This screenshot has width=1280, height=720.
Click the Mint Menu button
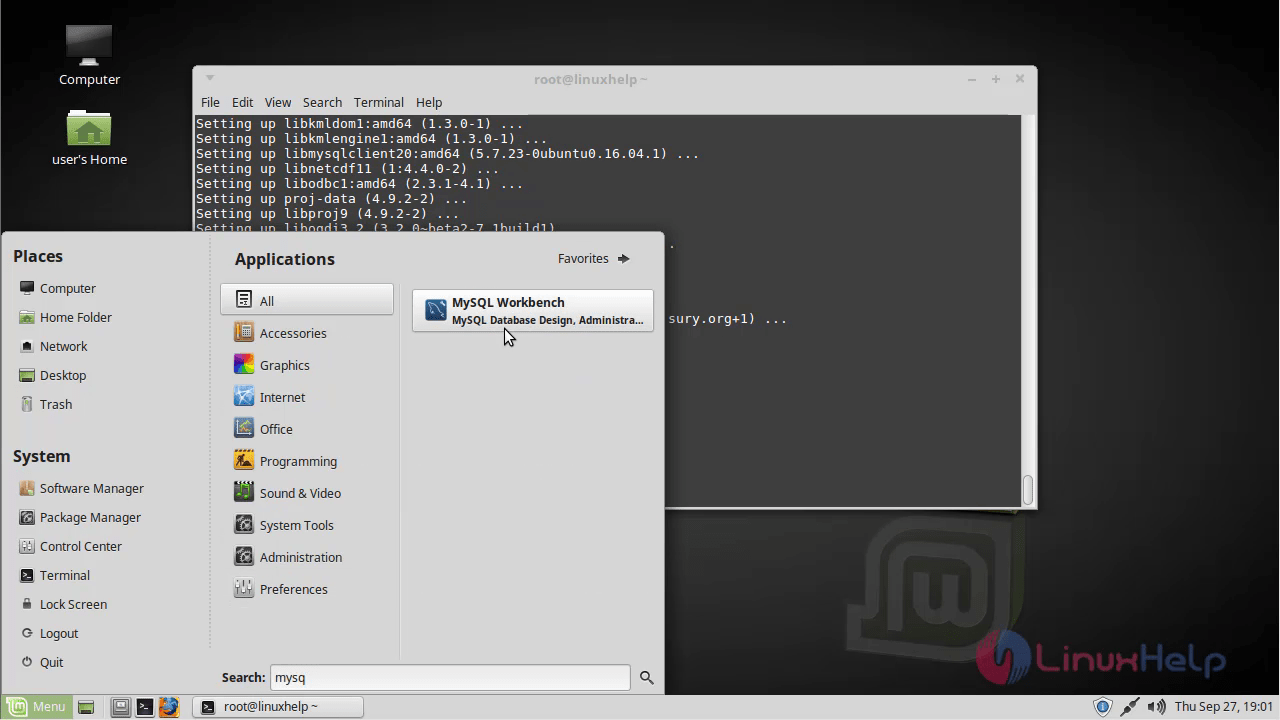(x=36, y=707)
